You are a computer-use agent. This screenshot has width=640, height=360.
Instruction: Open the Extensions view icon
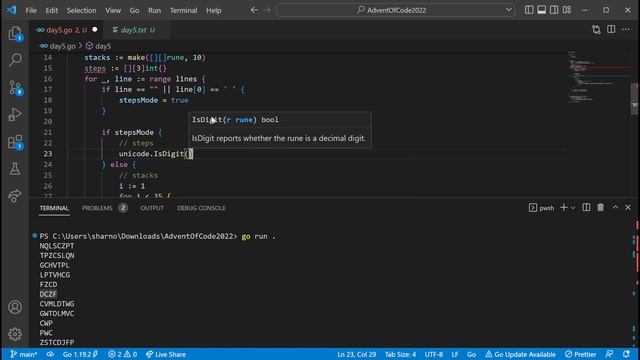15,142
